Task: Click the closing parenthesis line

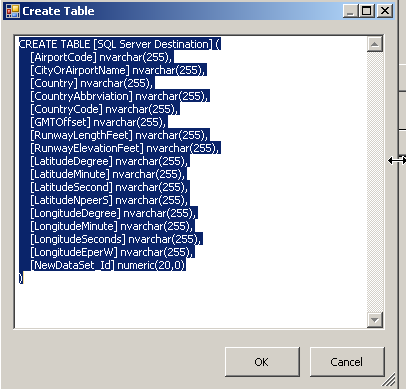Action: (21, 278)
